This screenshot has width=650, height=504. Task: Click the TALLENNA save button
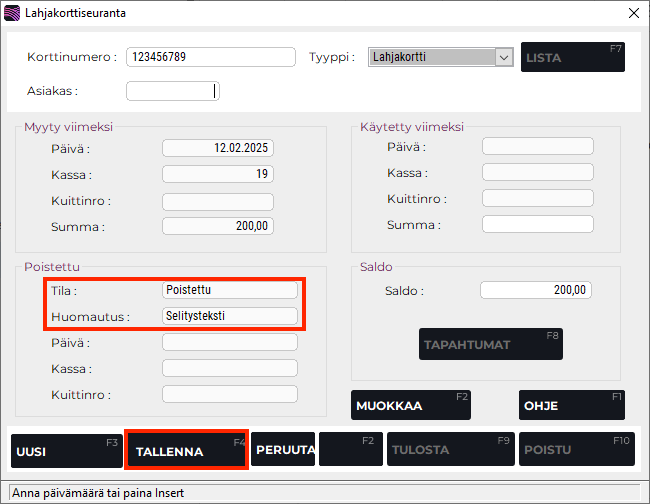[x=186, y=451]
